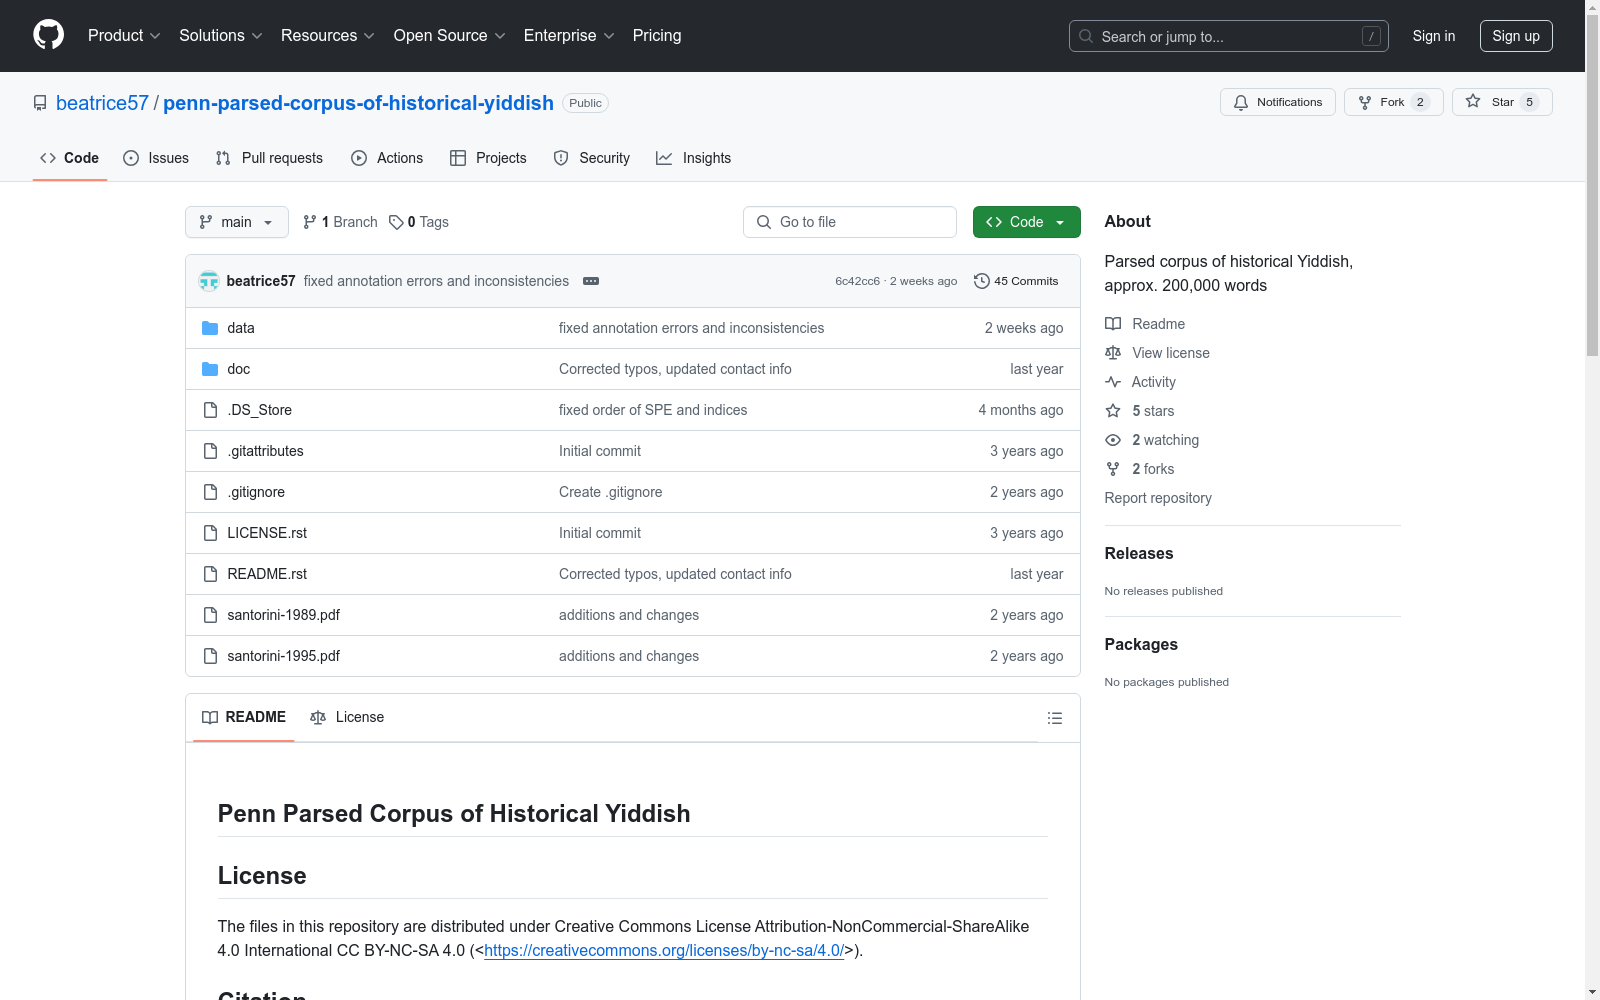1600x1000 pixels.
Task: Switch to the Insights tab
Action: point(693,158)
